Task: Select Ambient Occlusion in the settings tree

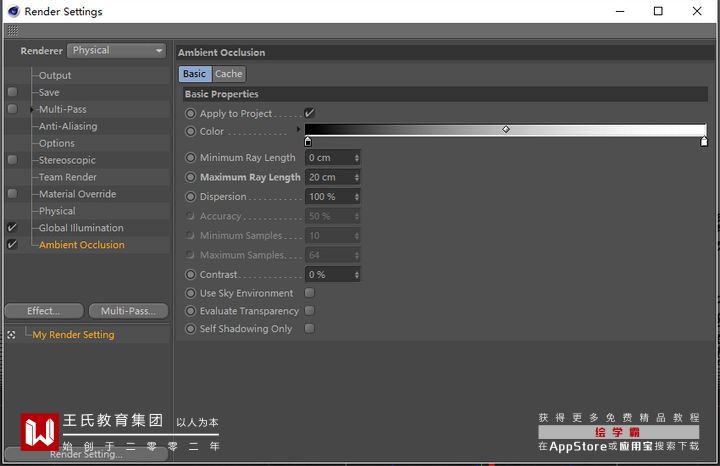Action: point(81,245)
